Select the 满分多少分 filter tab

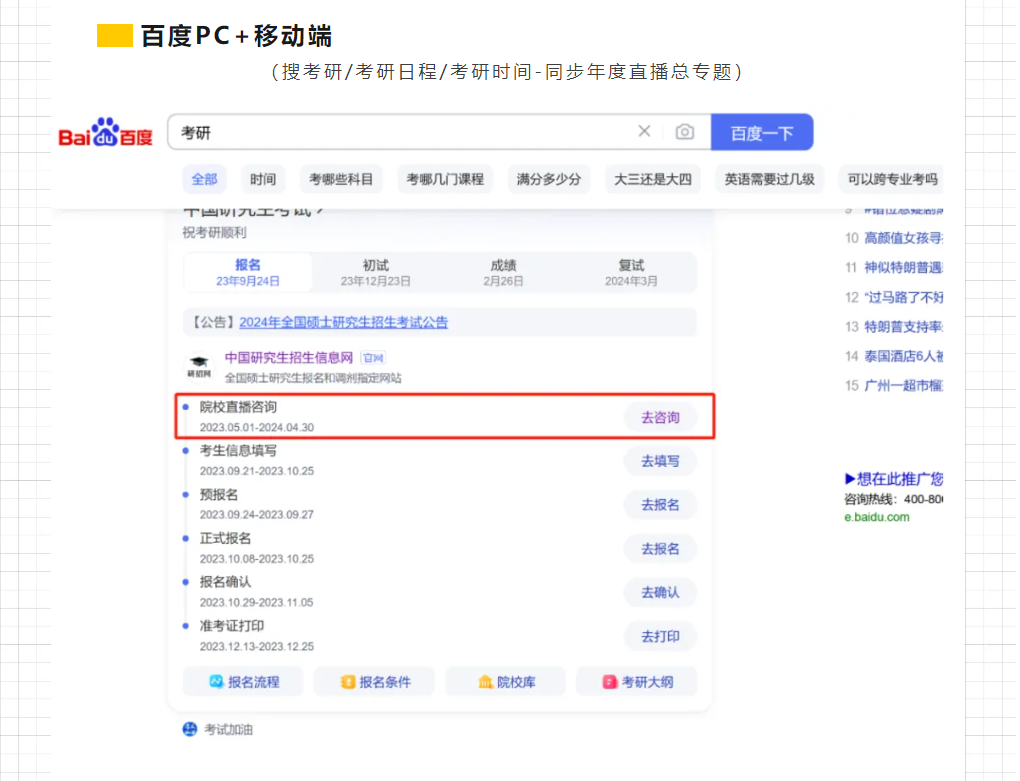[548, 179]
